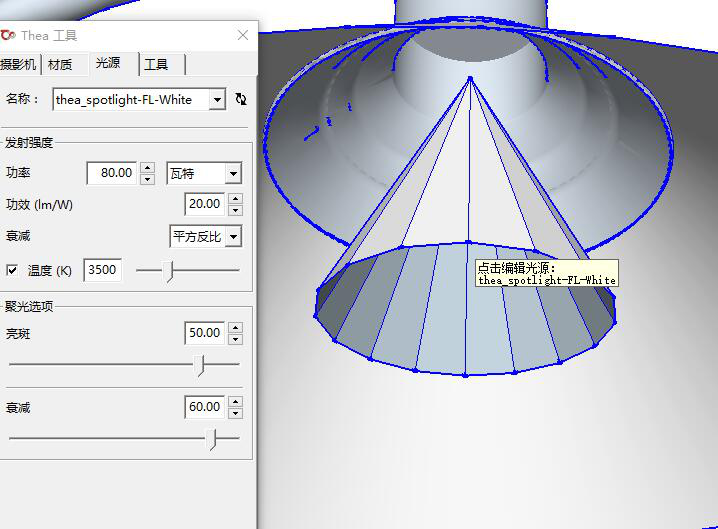The width and height of the screenshot is (718, 529).
Task: Click the Thea logo icon in title bar
Action: click(7, 35)
